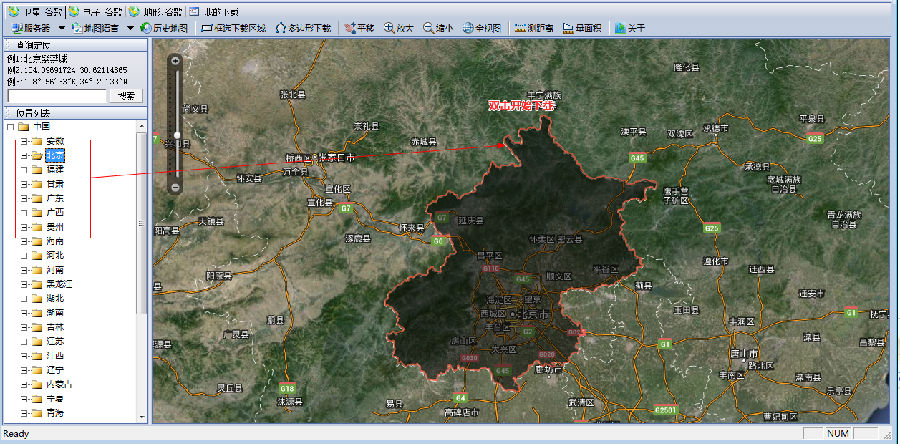Click the 位置列表 location list panel header
The width and height of the screenshot is (900, 444).
(76, 113)
